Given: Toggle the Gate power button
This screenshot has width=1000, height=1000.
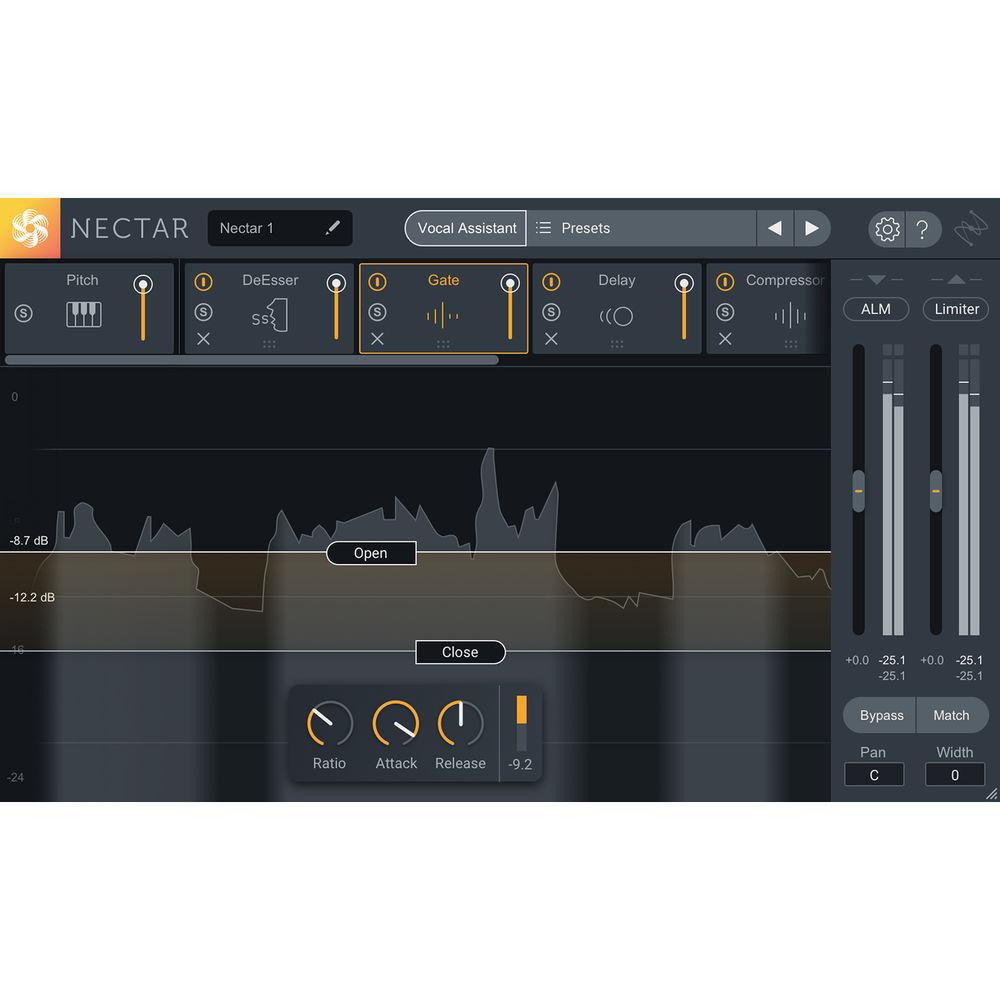Looking at the screenshot, I should pos(378,281).
